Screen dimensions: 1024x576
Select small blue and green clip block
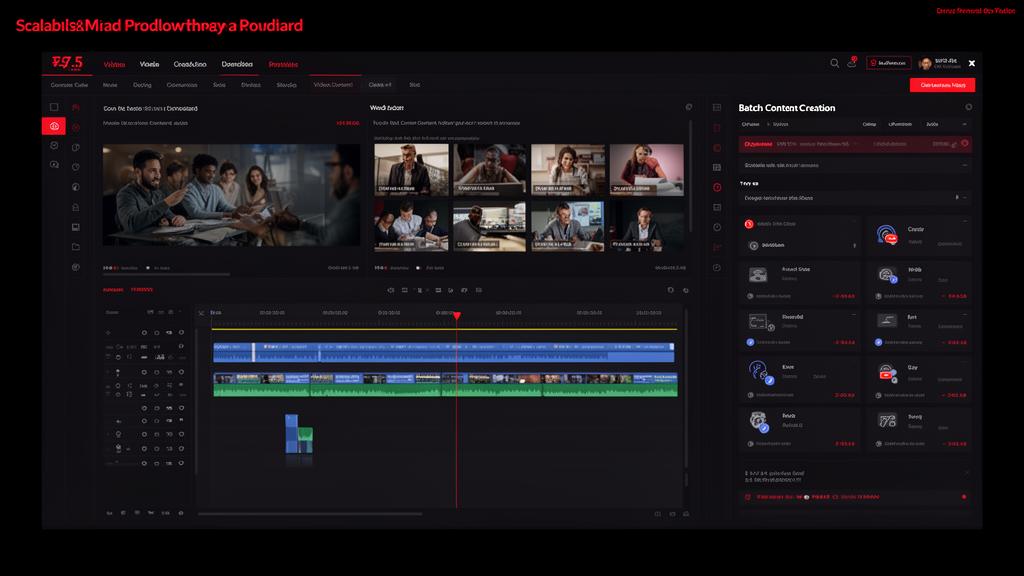coord(298,434)
